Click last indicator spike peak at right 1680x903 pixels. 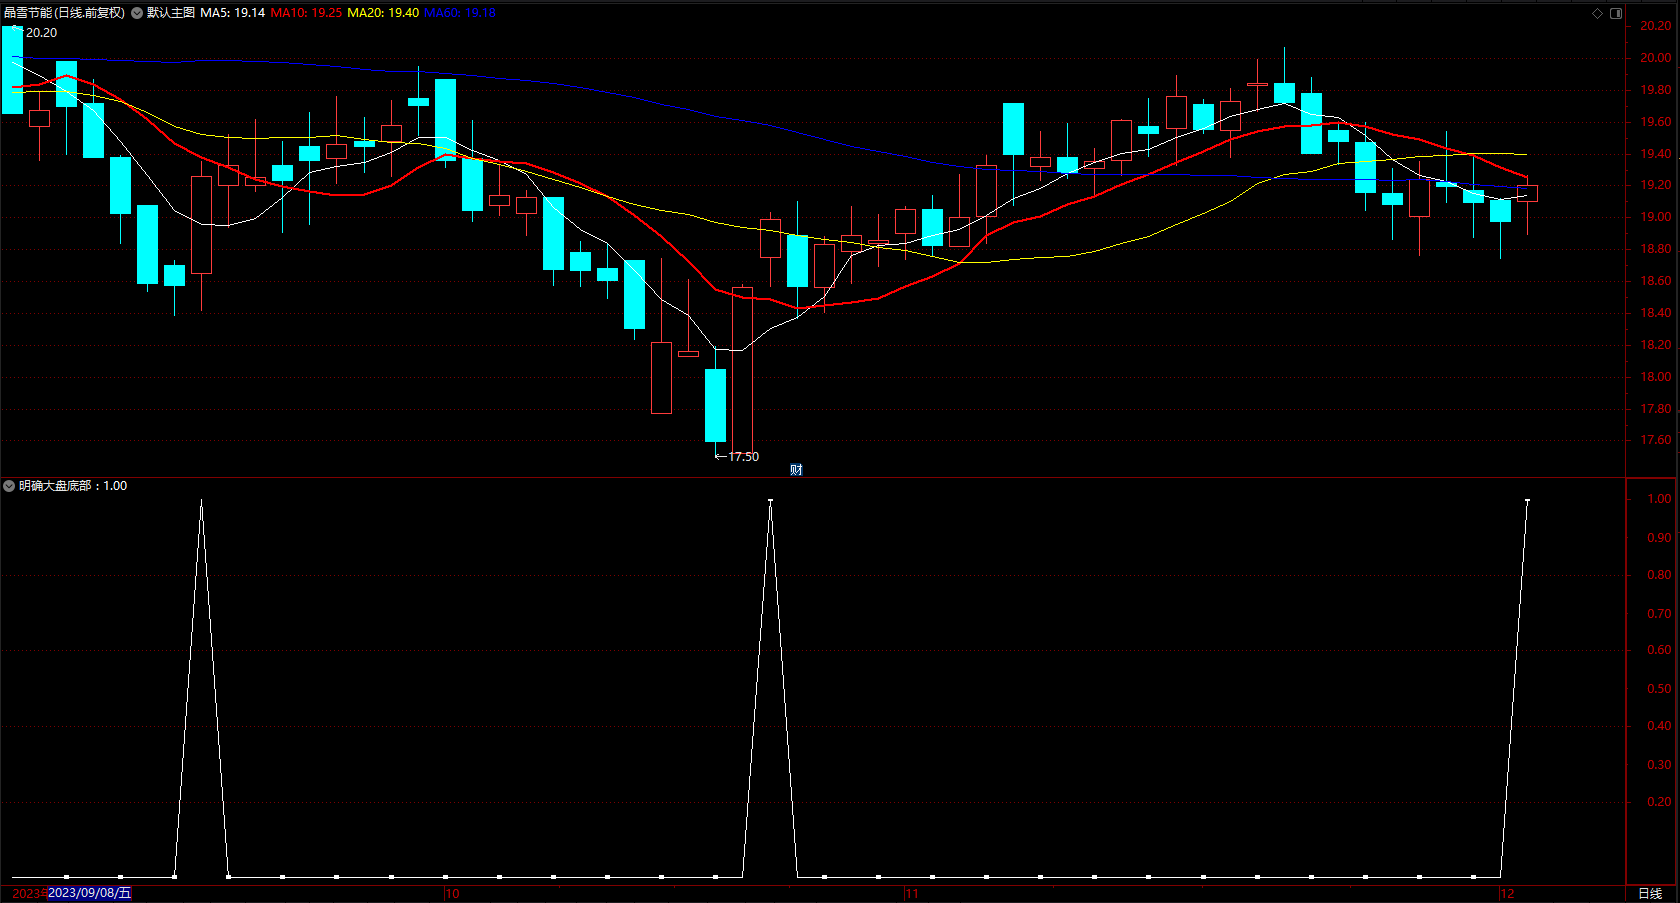1527,500
